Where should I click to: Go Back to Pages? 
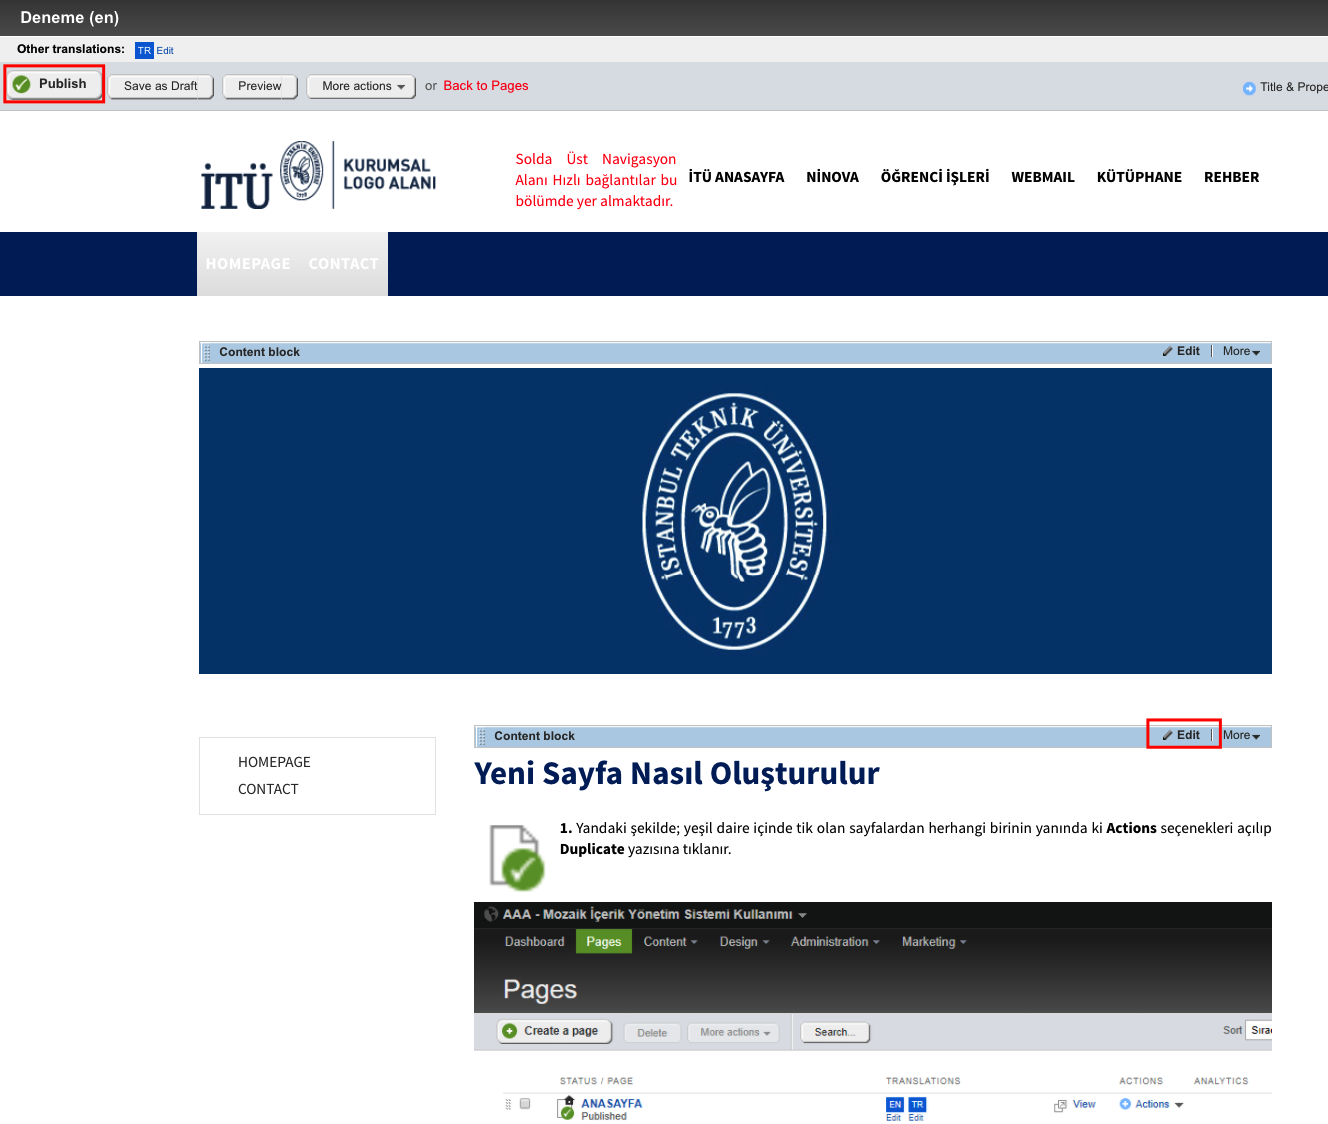(x=486, y=86)
